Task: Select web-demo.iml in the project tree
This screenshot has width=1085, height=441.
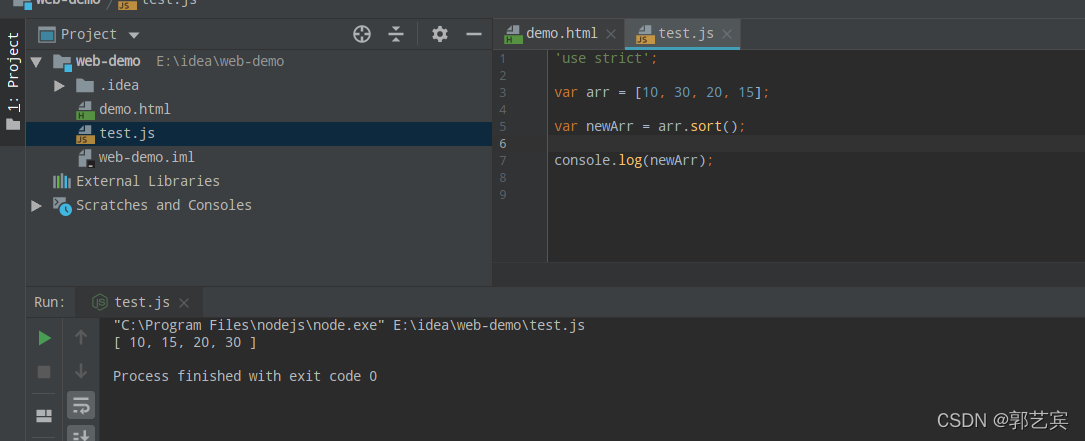Action: pos(146,157)
